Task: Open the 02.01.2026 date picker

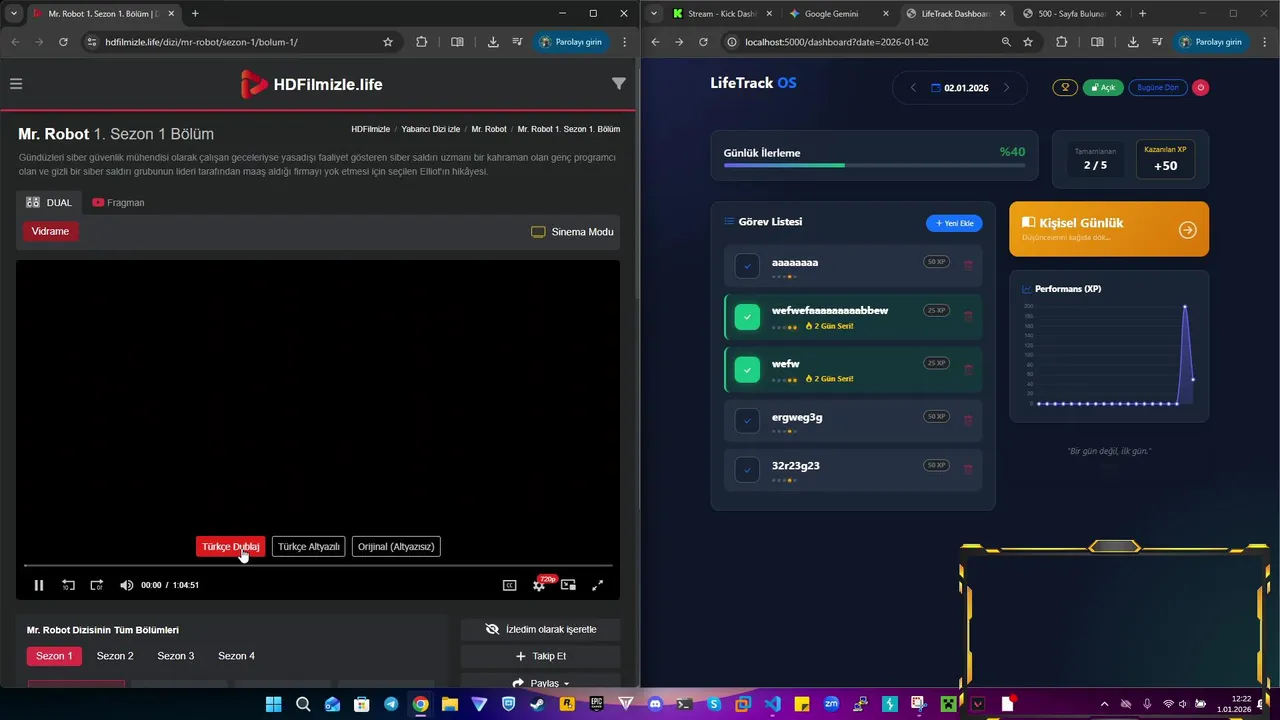Action: tap(960, 88)
